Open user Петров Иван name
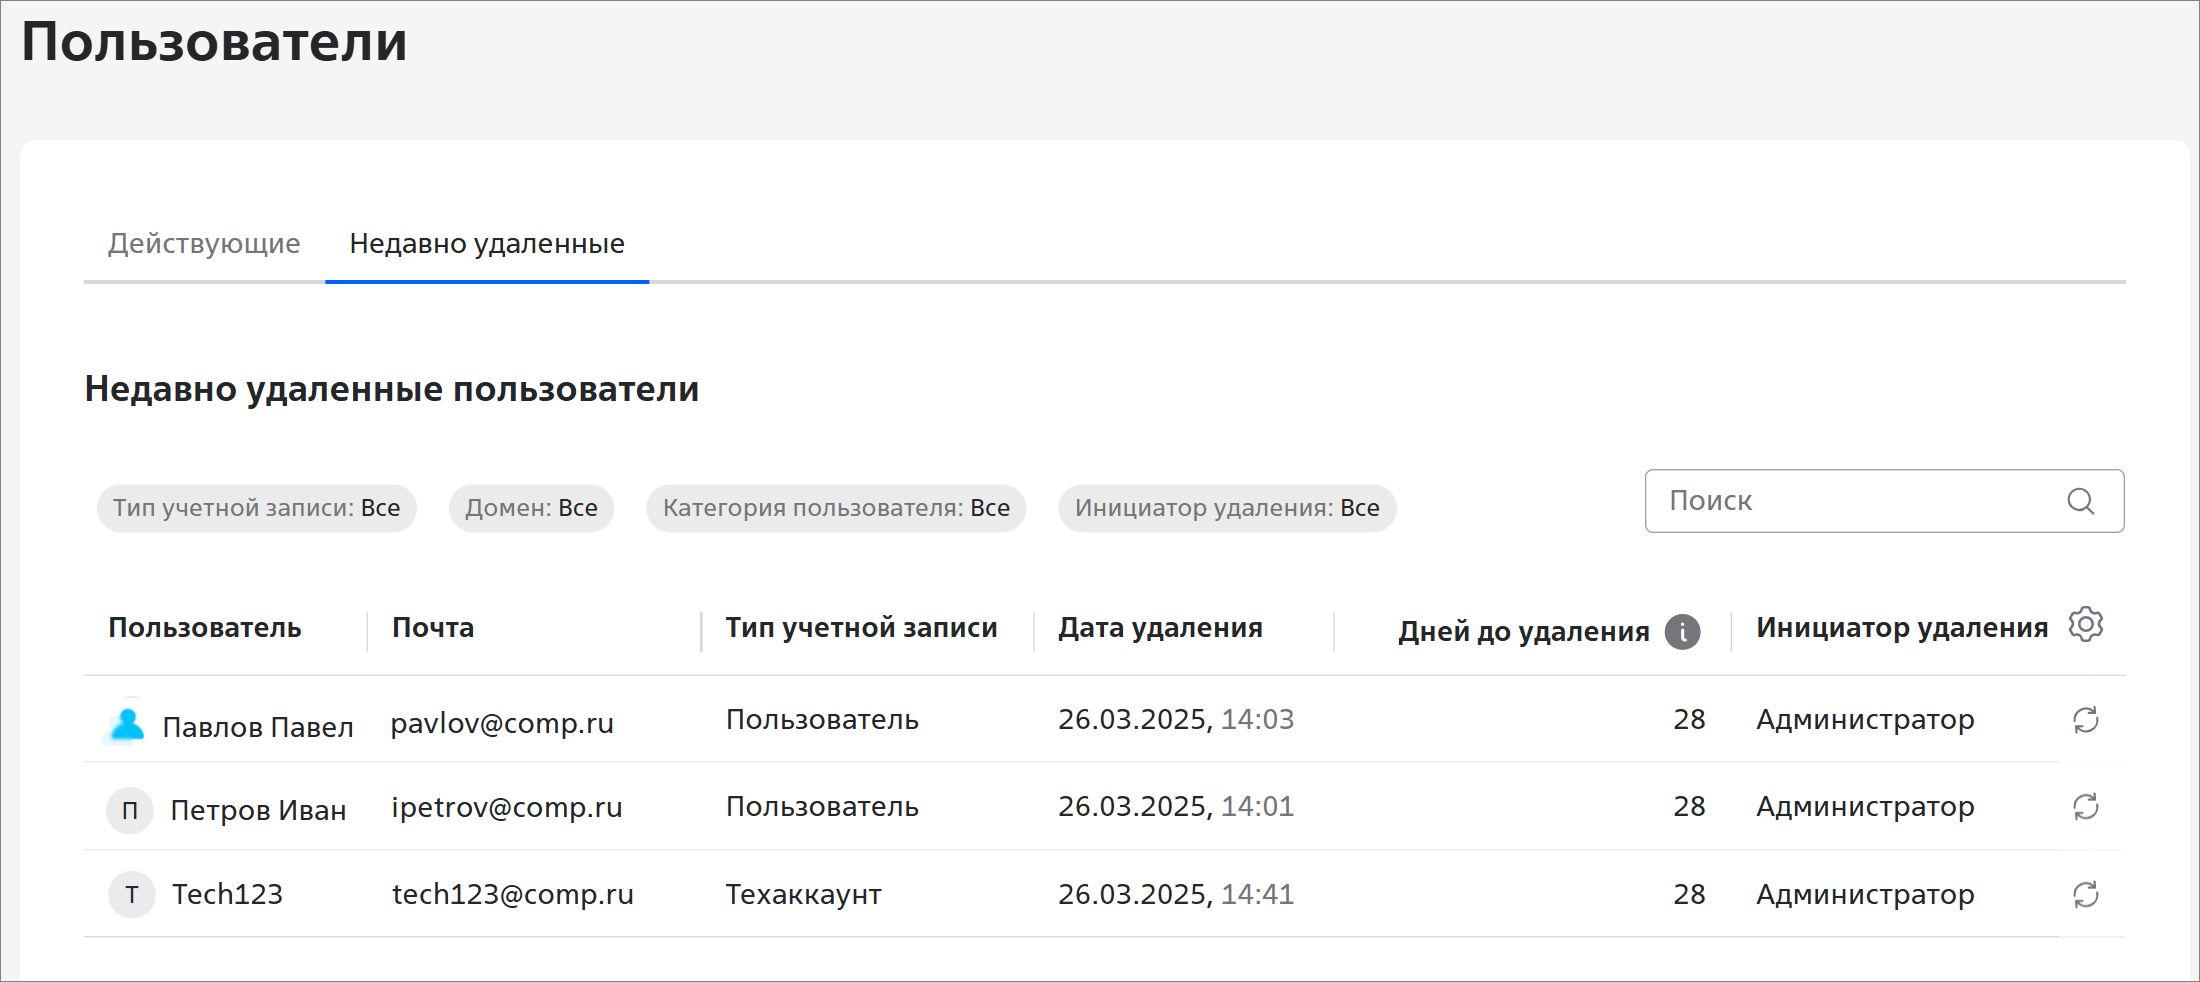The image size is (2200, 982). pyautogui.click(x=258, y=810)
